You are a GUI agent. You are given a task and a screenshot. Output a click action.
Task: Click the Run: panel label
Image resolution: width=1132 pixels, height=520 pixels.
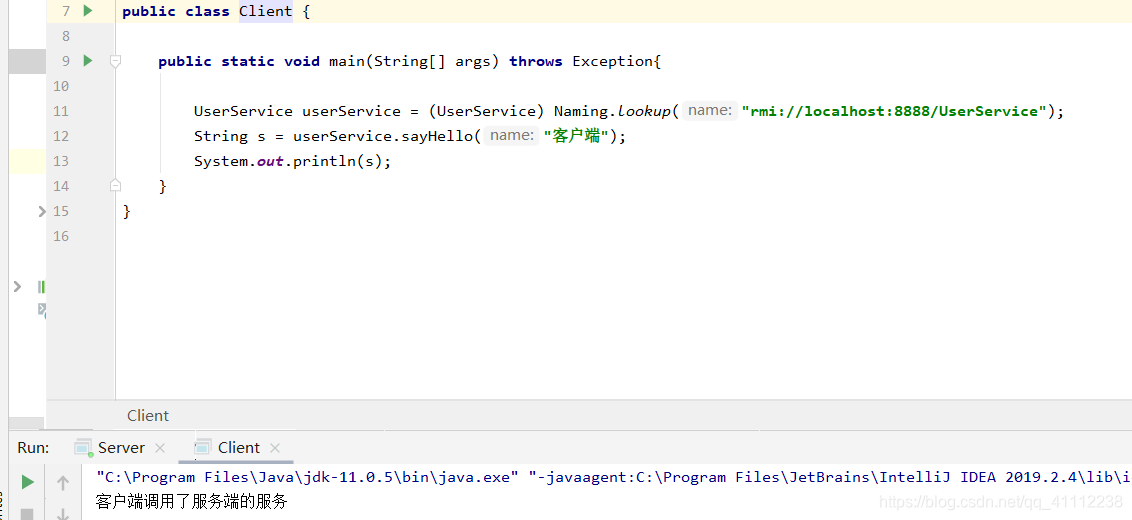point(33,448)
